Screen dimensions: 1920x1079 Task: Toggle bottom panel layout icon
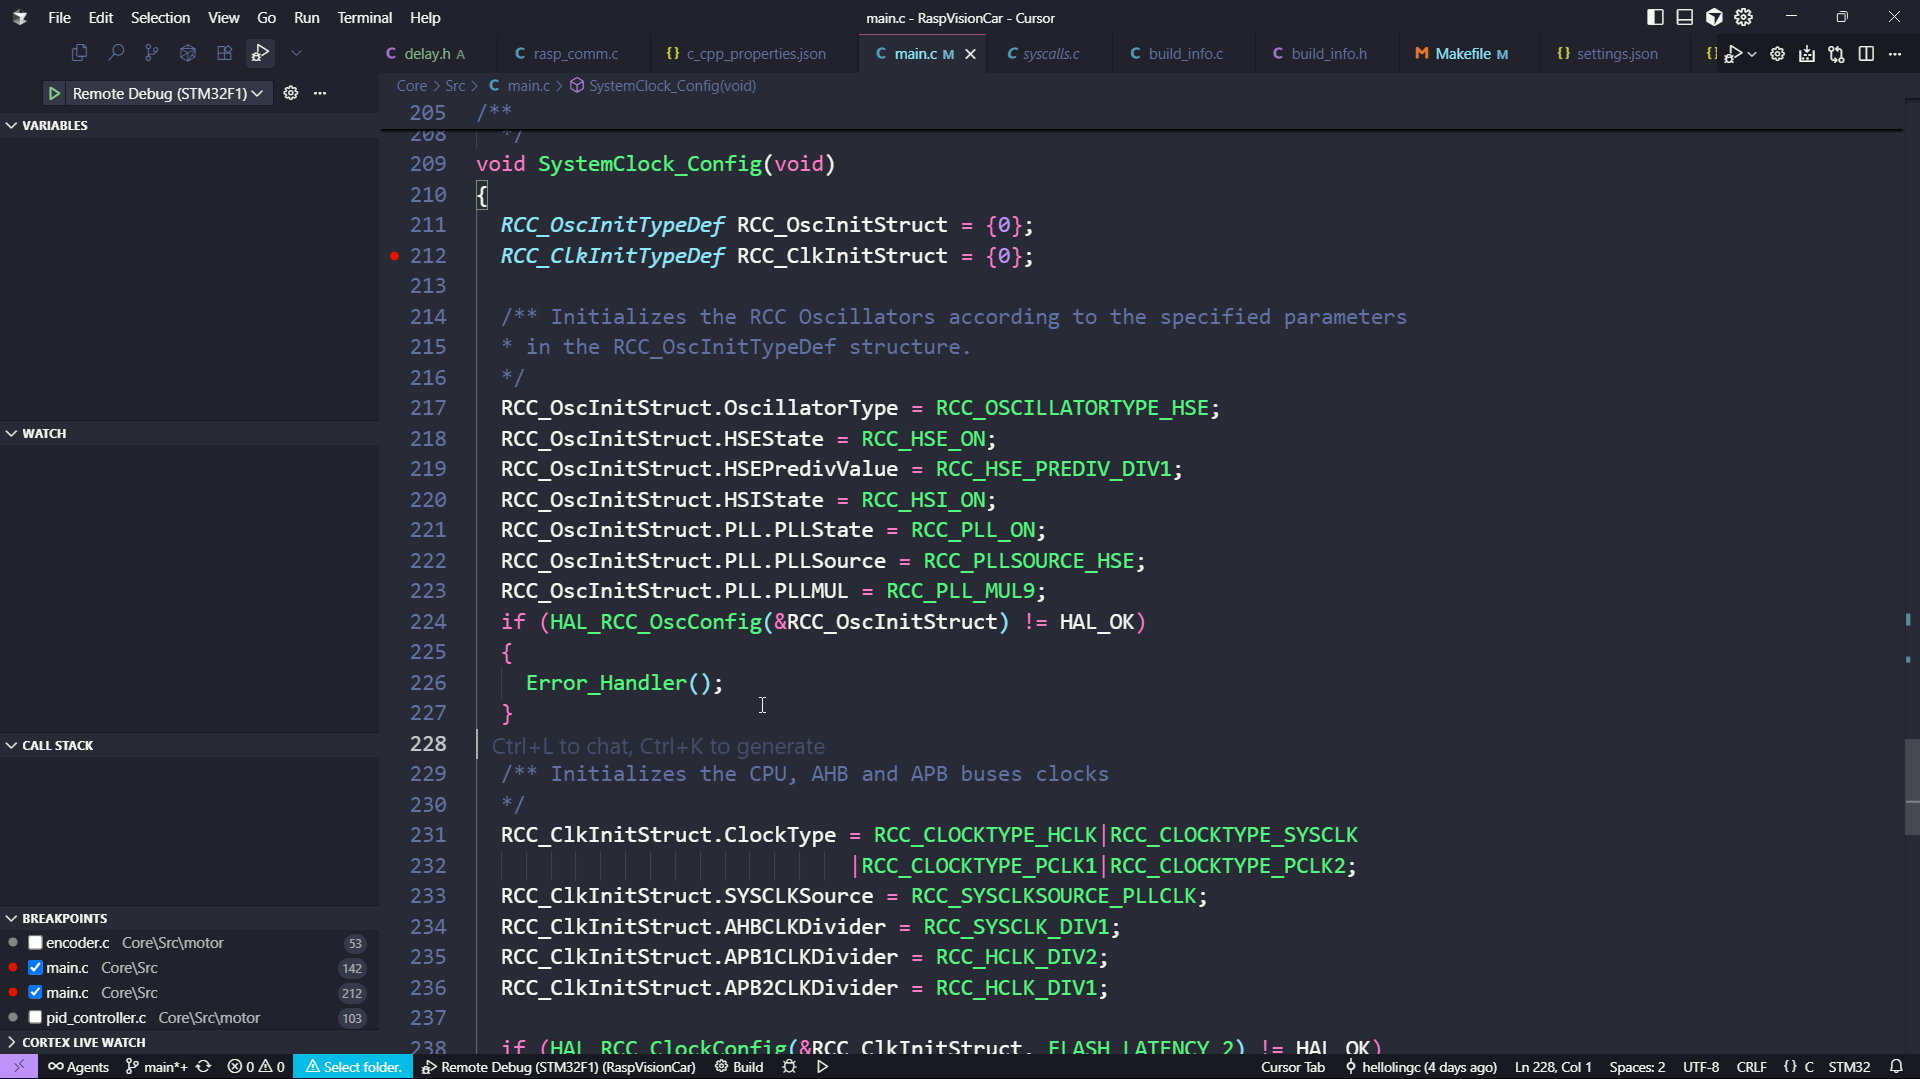(x=1685, y=17)
